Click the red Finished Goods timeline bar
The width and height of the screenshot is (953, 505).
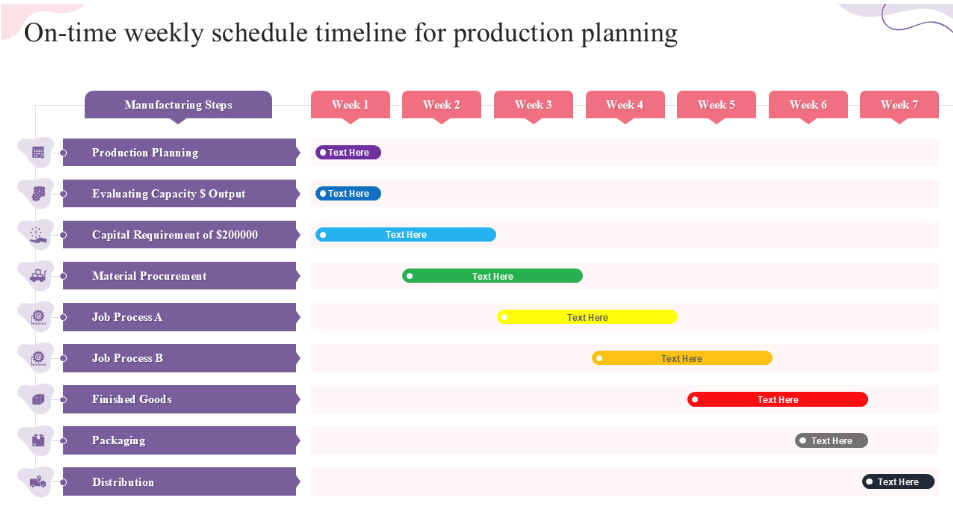click(777, 399)
